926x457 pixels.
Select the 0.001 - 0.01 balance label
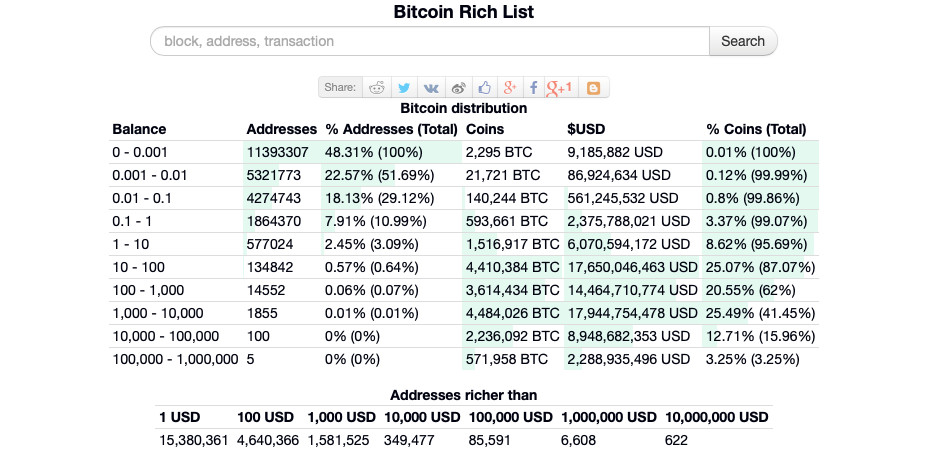tap(150, 175)
